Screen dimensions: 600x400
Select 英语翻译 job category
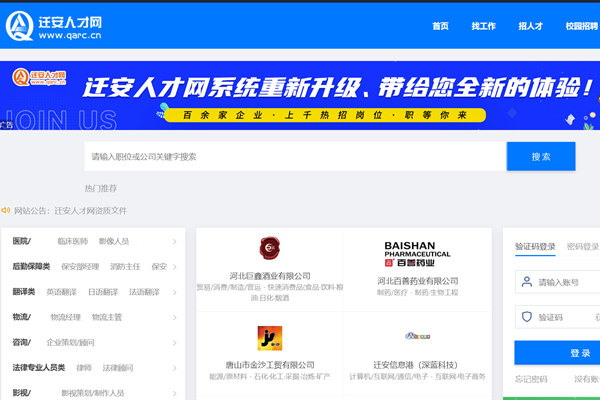(x=62, y=292)
